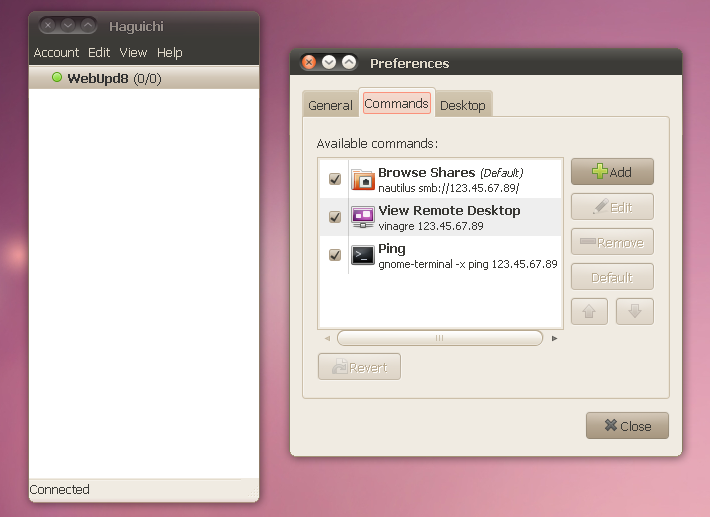Click the Connected status bar text

coord(59,489)
